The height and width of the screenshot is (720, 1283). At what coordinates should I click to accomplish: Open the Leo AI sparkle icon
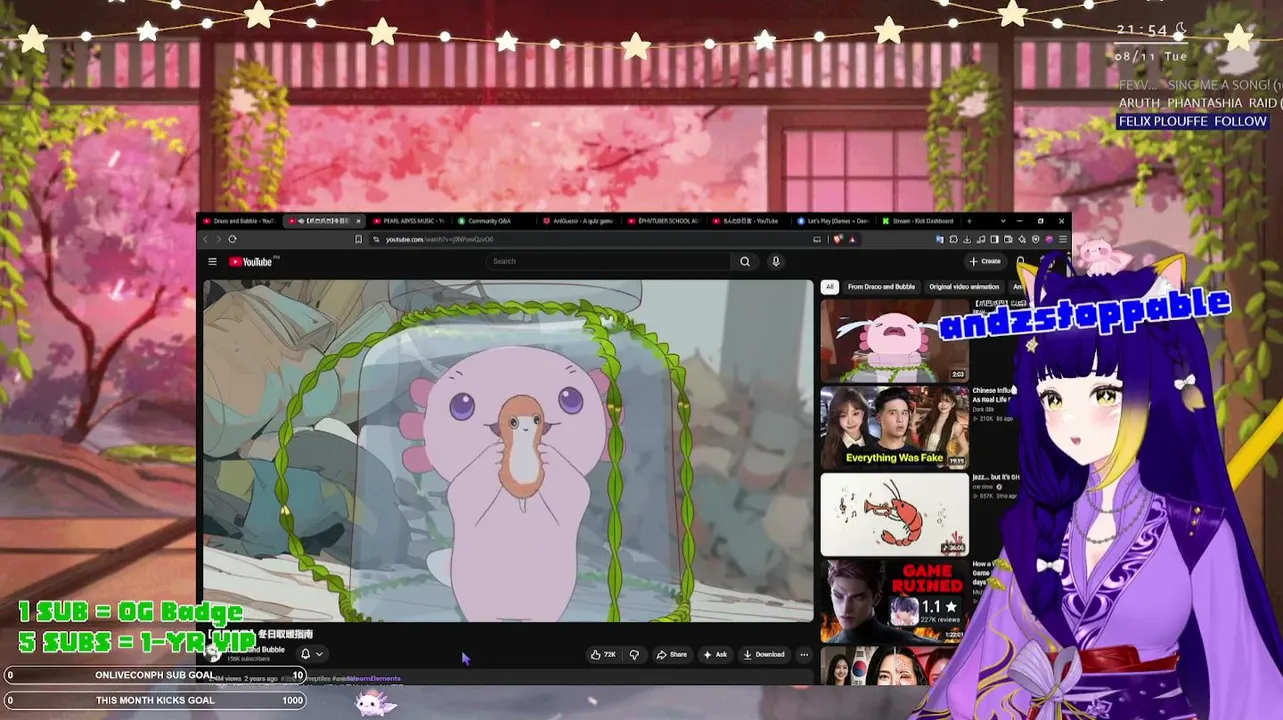pyautogui.click(x=1022, y=239)
